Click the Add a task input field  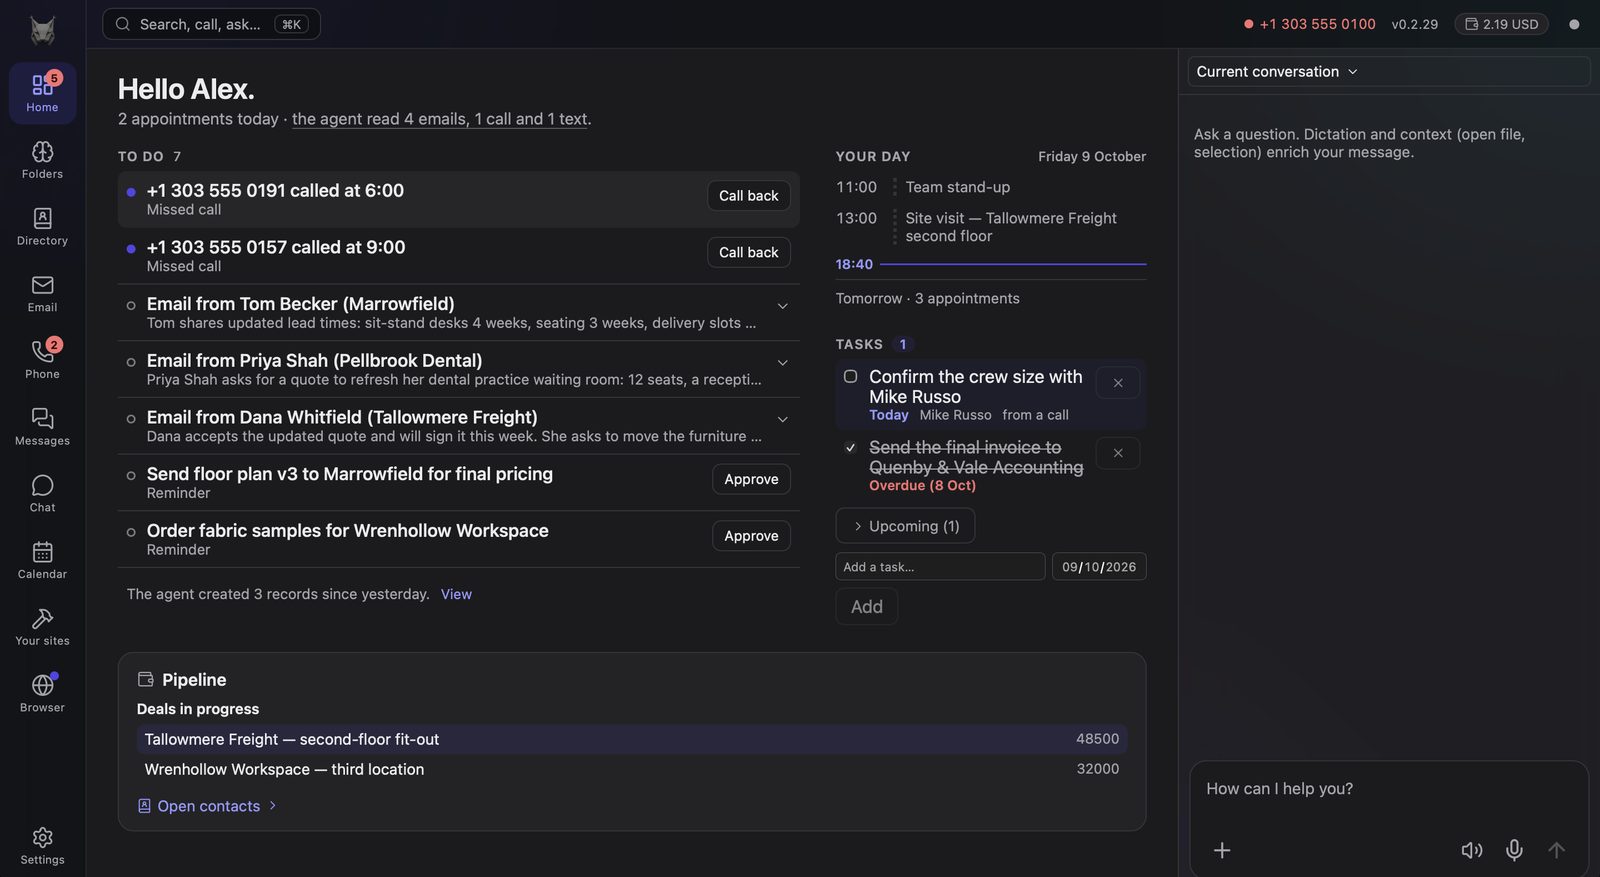(x=940, y=567)
